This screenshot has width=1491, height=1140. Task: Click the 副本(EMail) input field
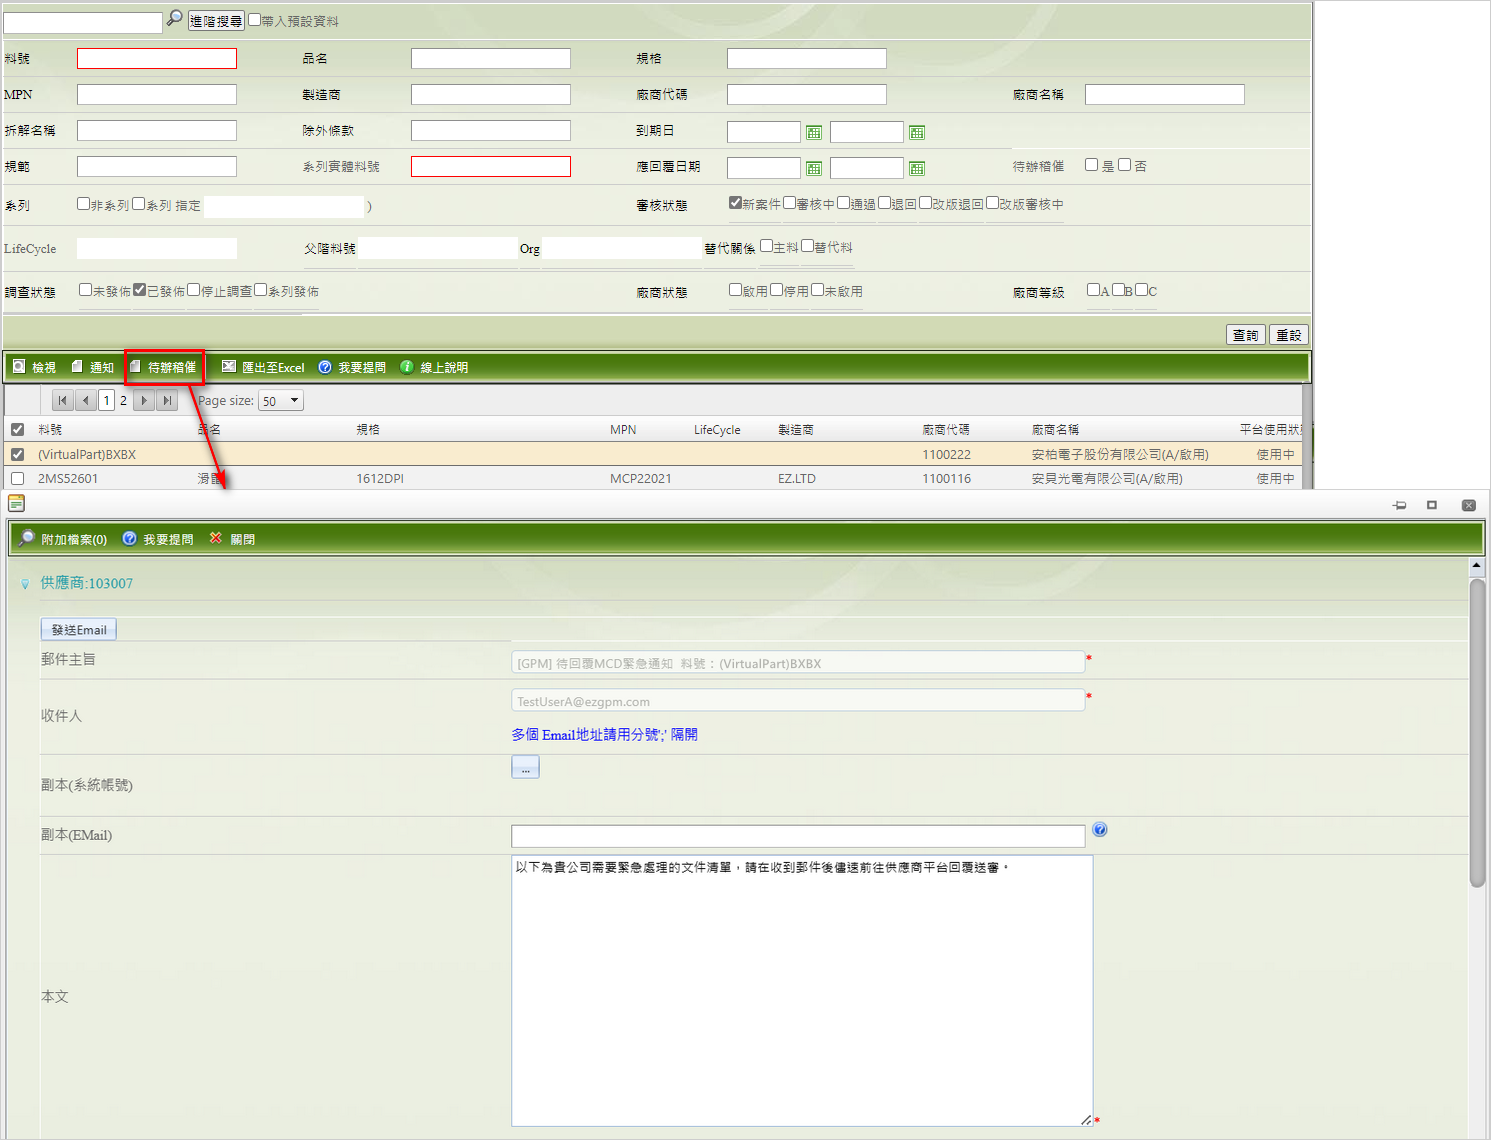point(798,836)
